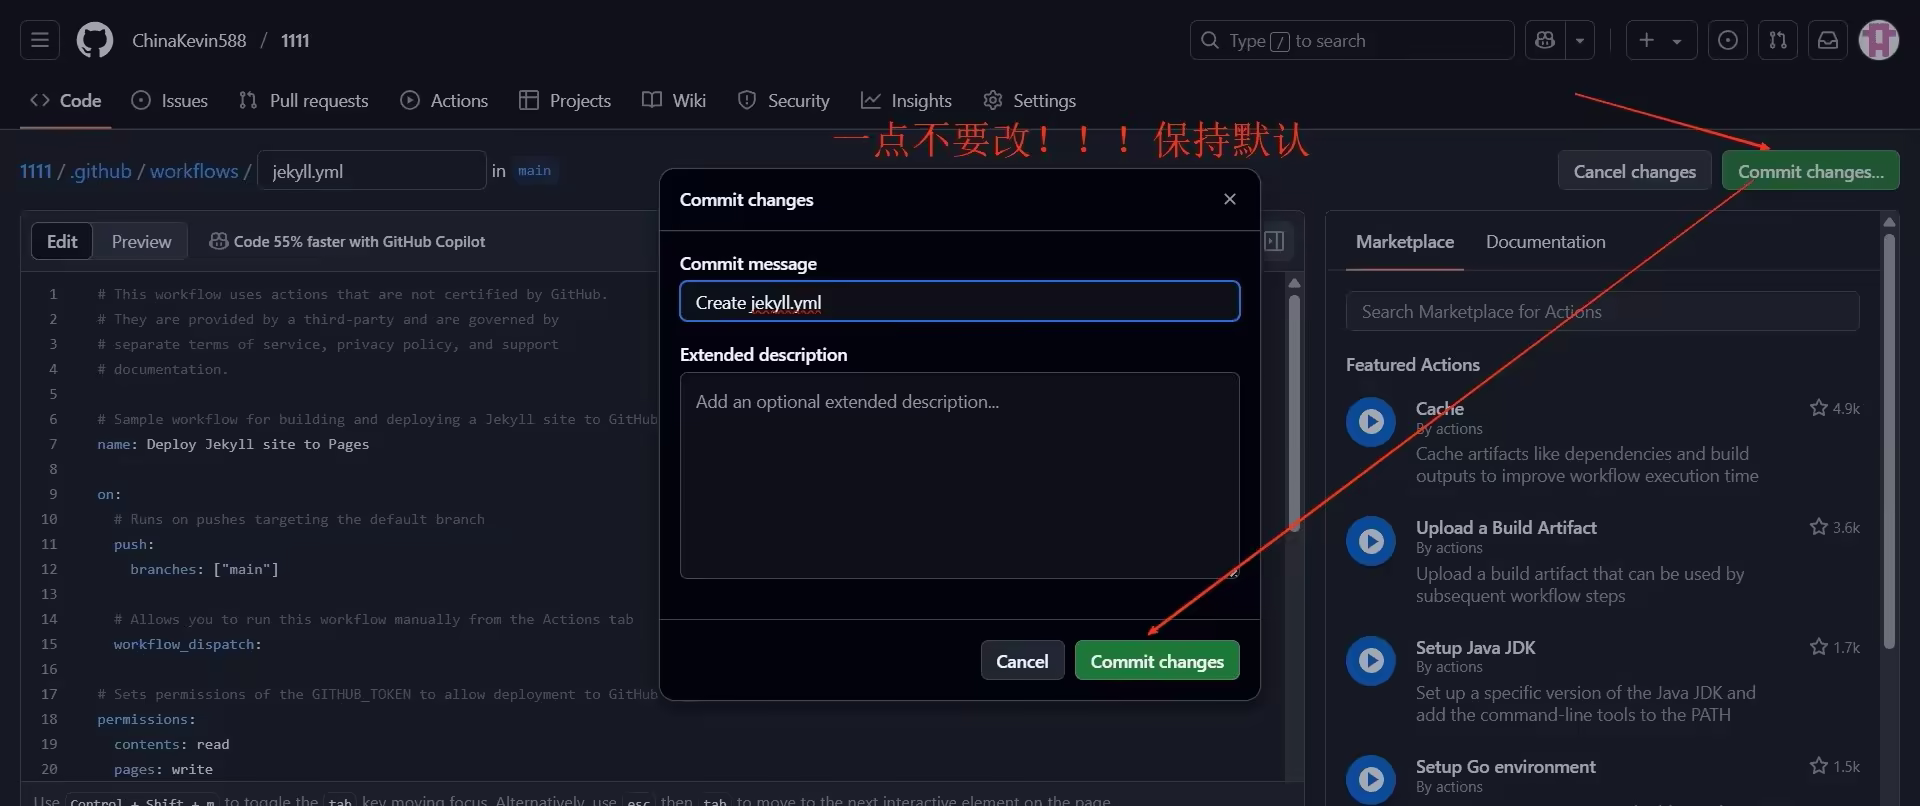The height and width of the screenshot is (806, 1920).
Task: Click the ChinaKevin588 owner link
Action: pyautogui.click(x=189, y=40)
